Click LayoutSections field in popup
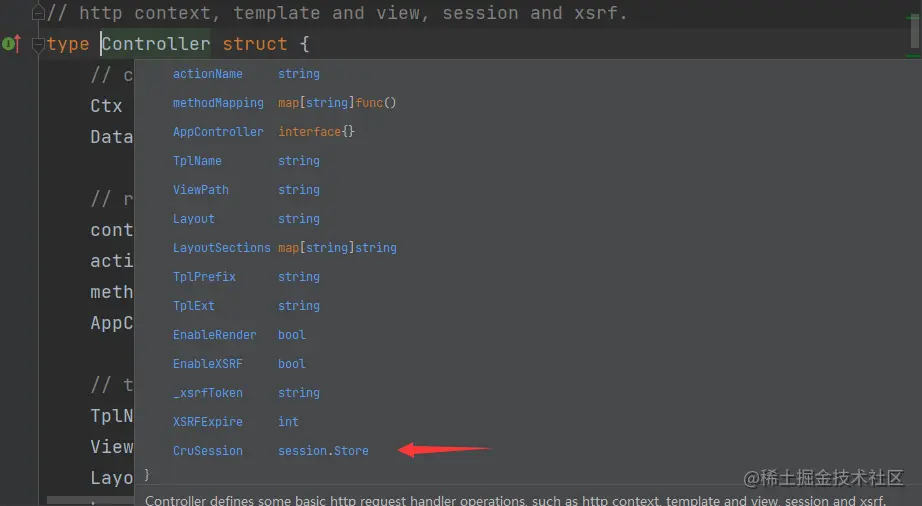This screenshot has height=506, width=922. point(221,248)
